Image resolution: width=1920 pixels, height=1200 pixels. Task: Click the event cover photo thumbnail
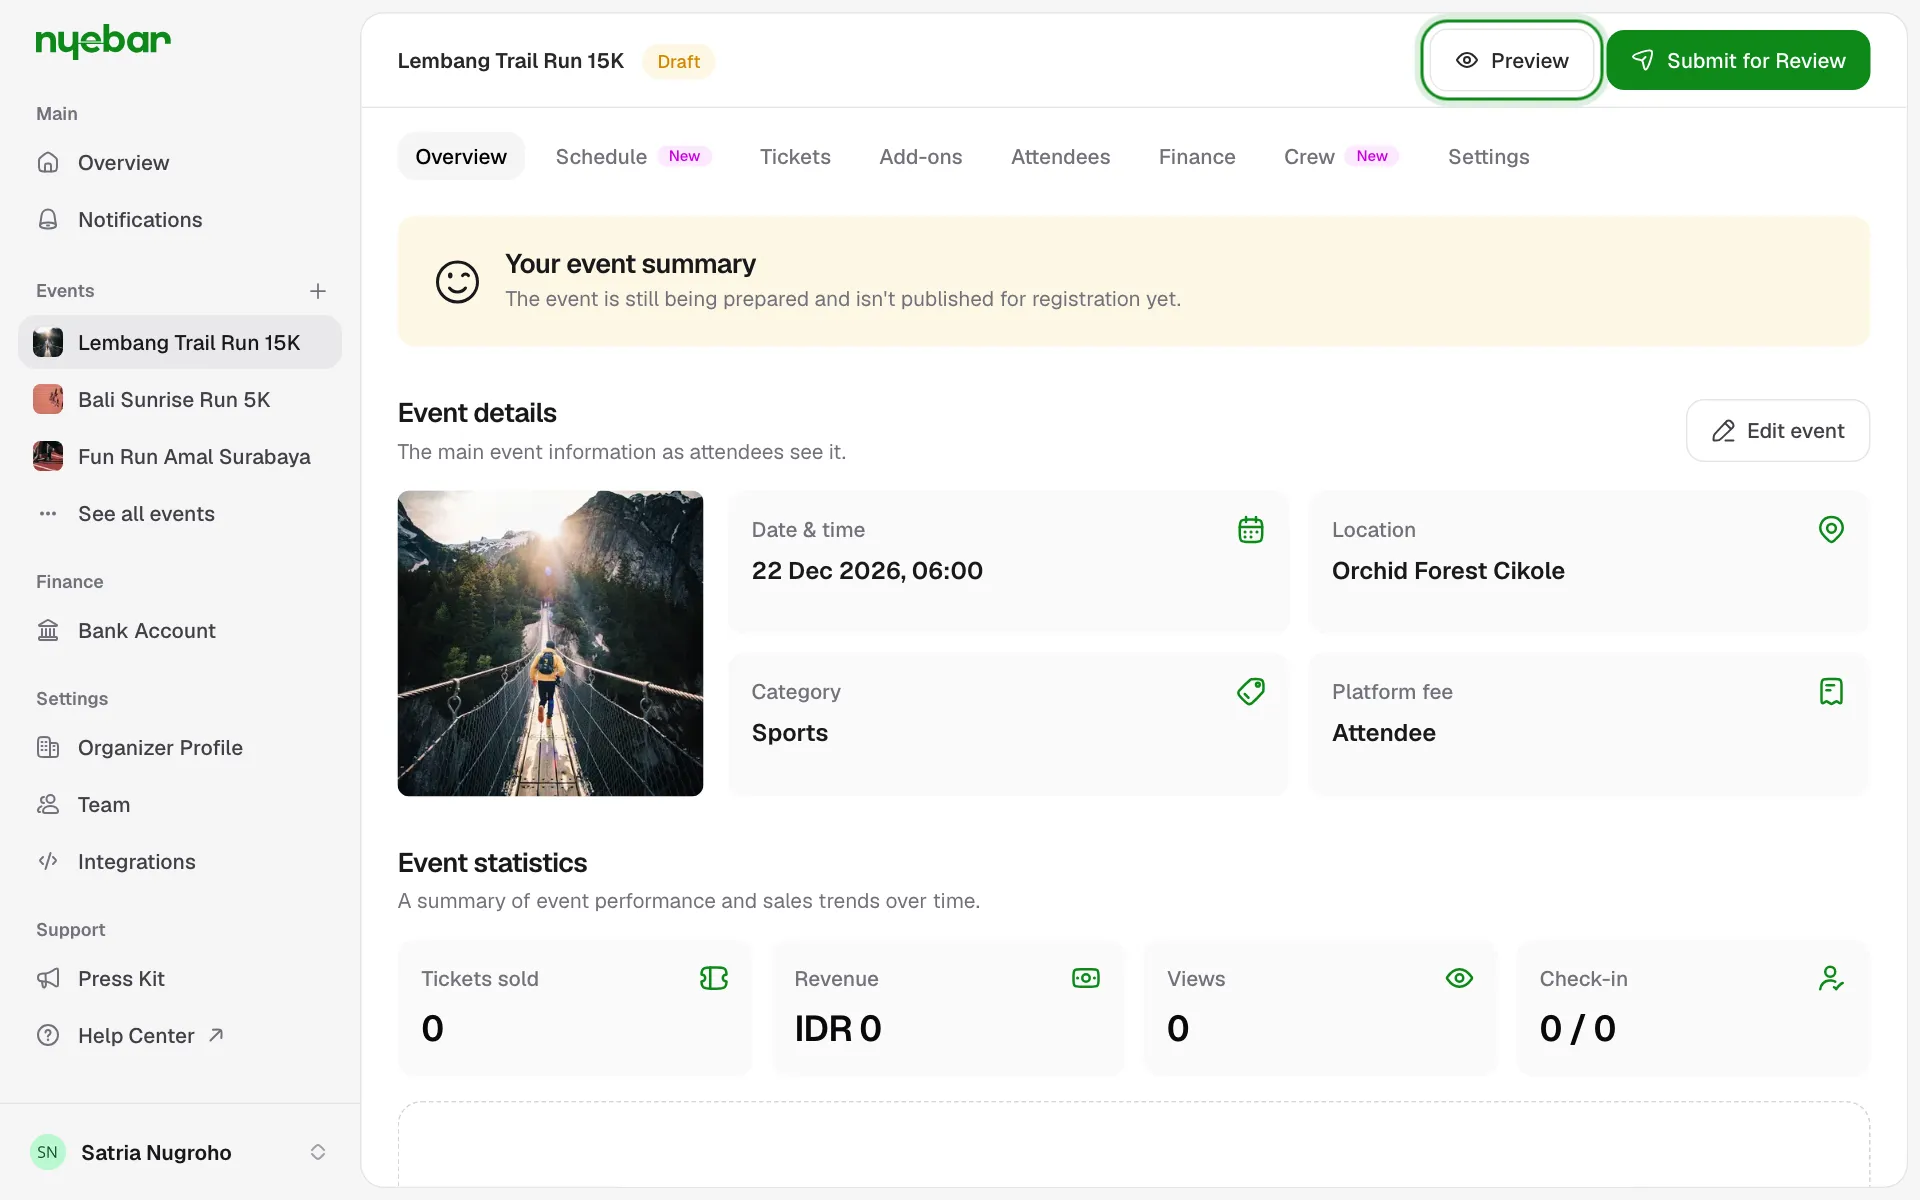point(550,643)
